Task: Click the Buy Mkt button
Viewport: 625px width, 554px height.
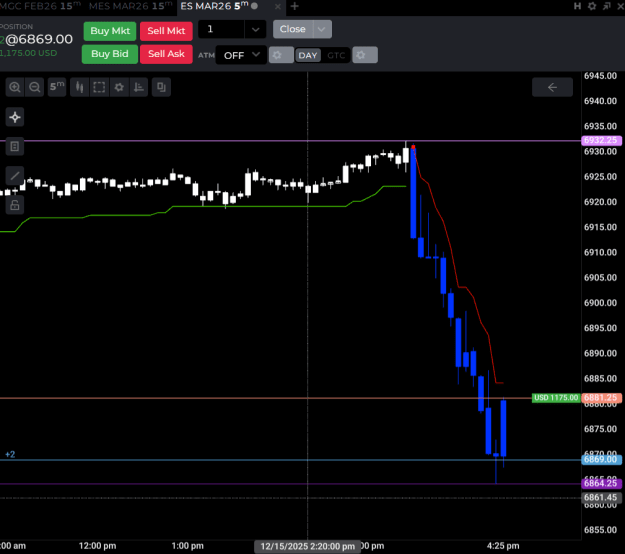Action: click(x=110, y=31)
